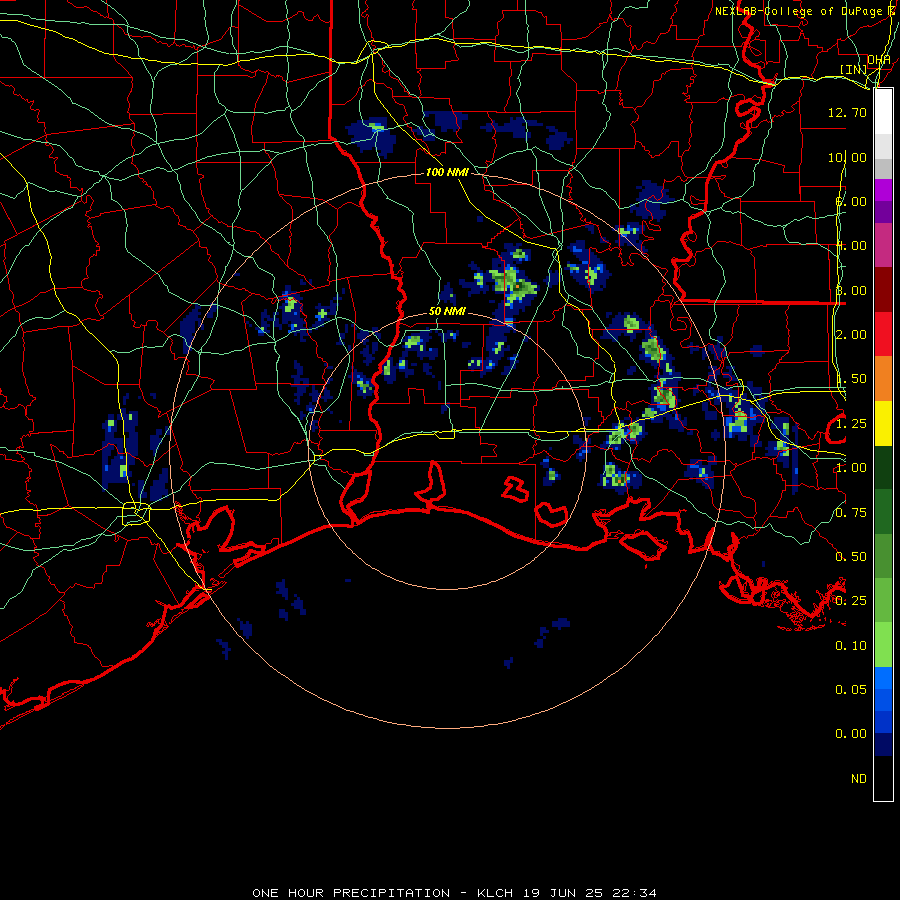Select the pink legend swatch near 4.00

tap(883, 245)
